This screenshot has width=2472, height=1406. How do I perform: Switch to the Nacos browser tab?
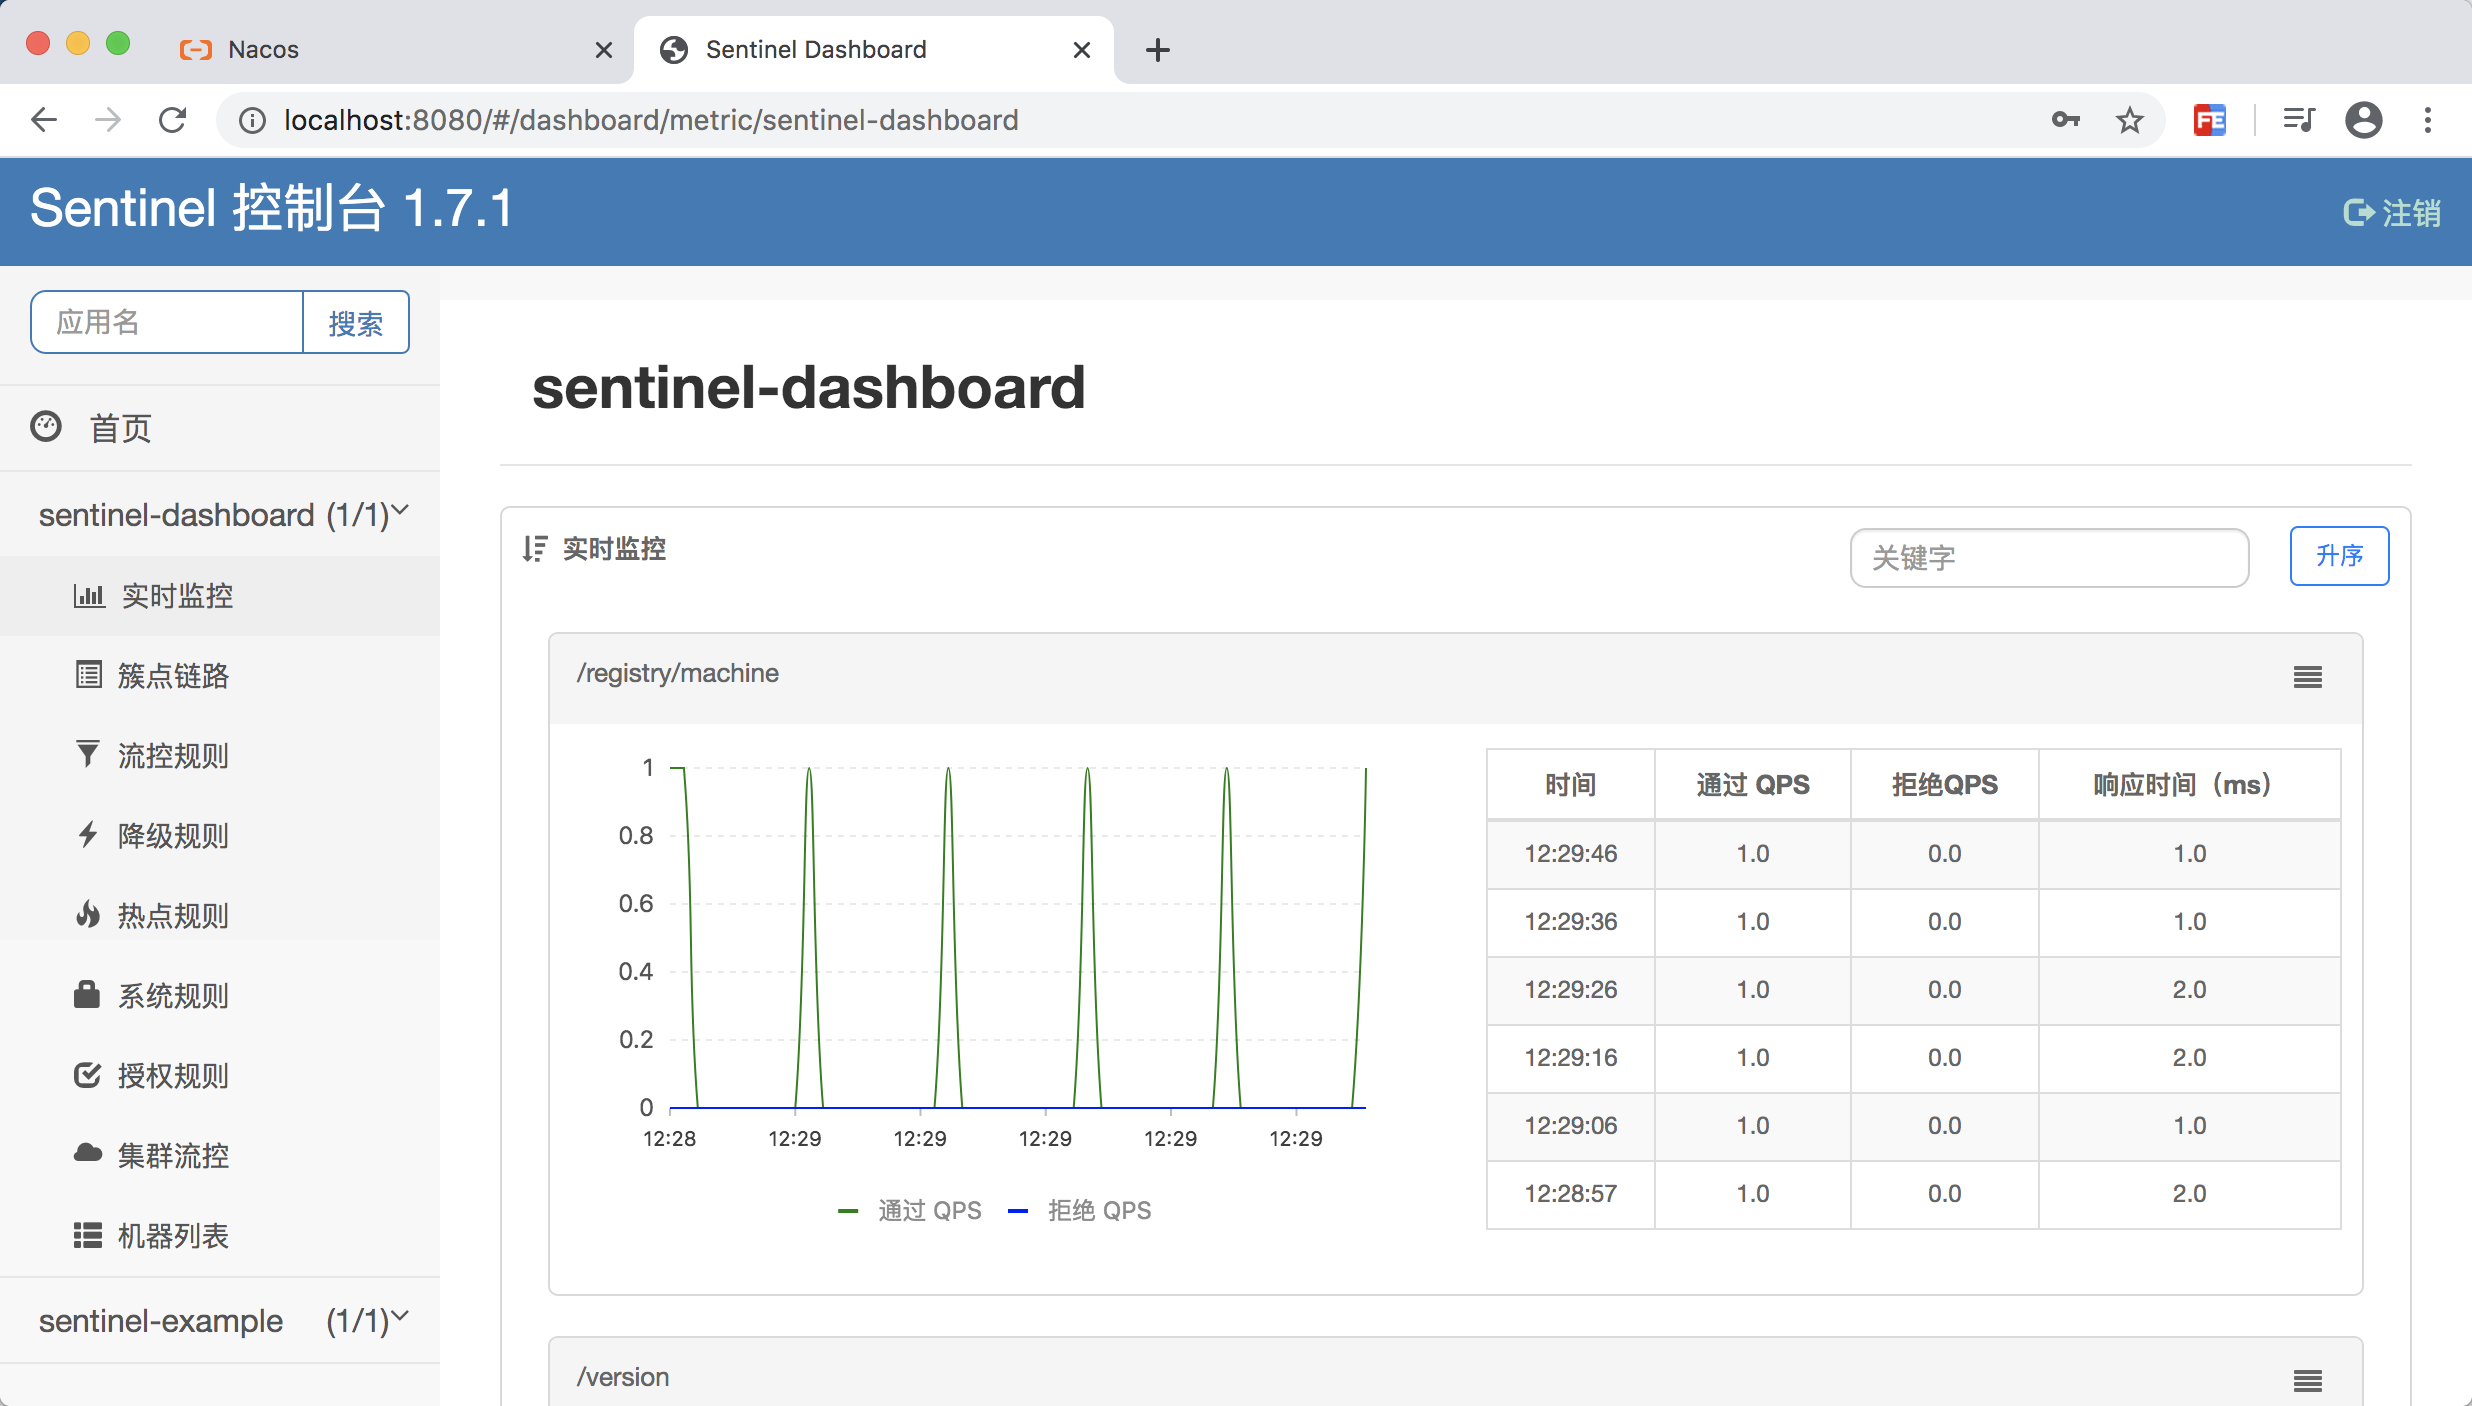[x=395, y=49]
